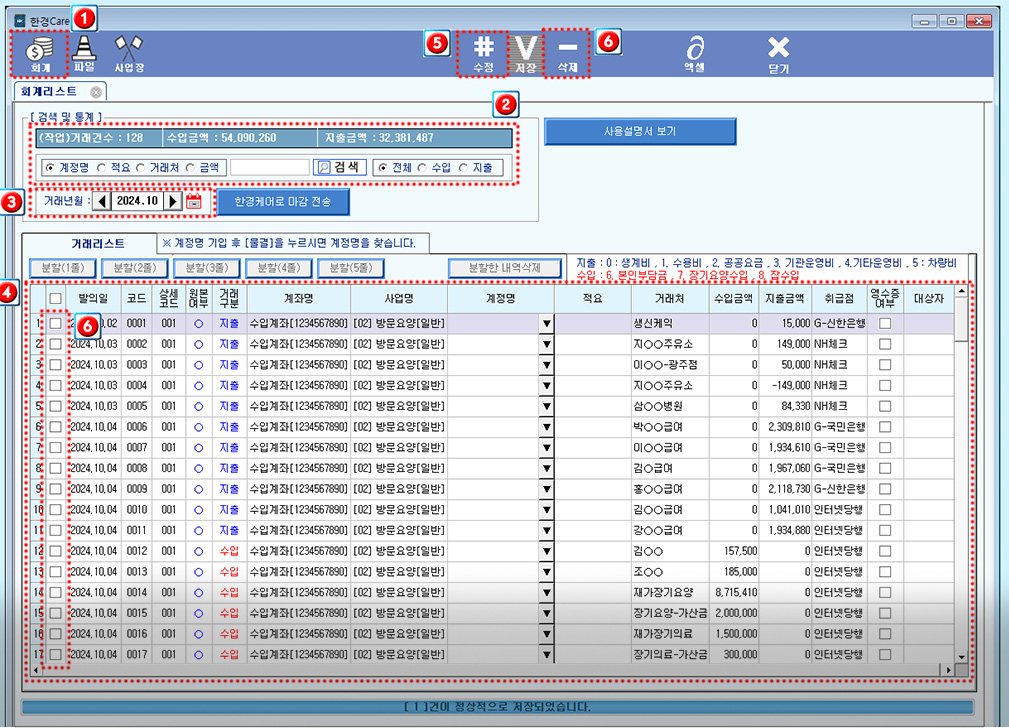Viewport: 1009px width, 728px height.
Task: Select the 금액 search radio button
Action: point(190,167)
